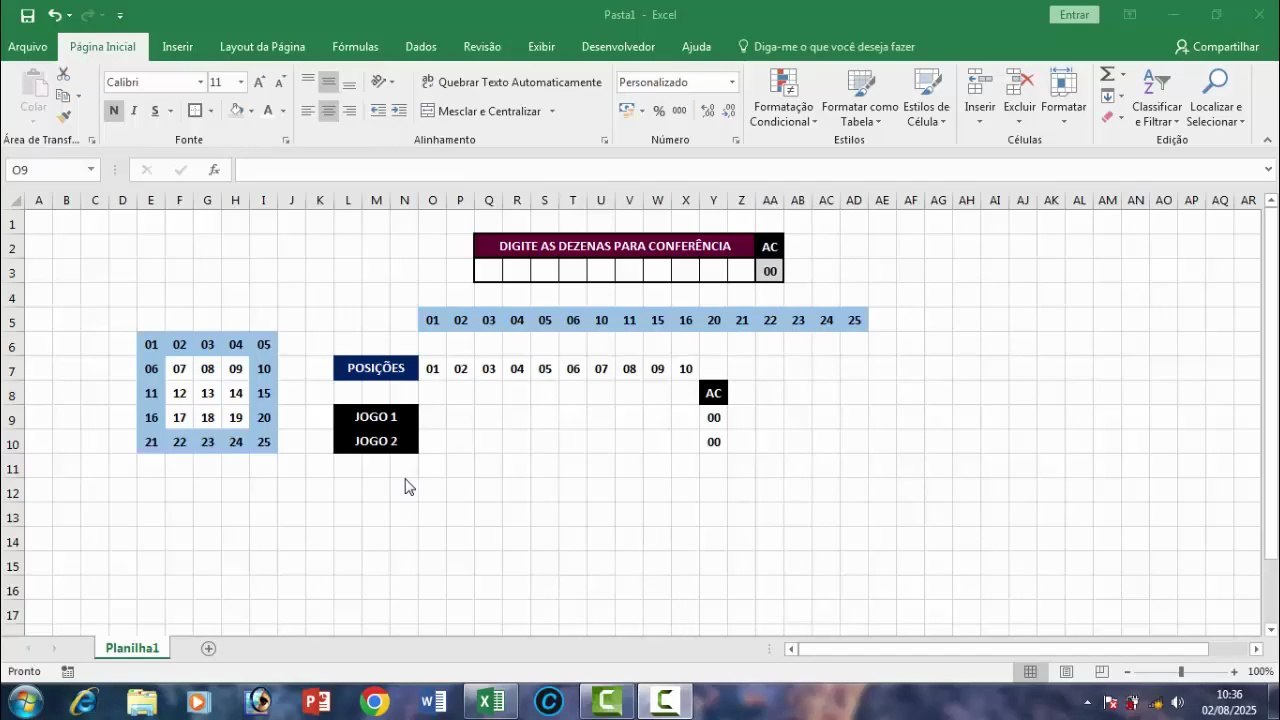Expand the number format dropdown (Personalizado)
This screenshot has height=720, width=1280.
pos(732,82)
